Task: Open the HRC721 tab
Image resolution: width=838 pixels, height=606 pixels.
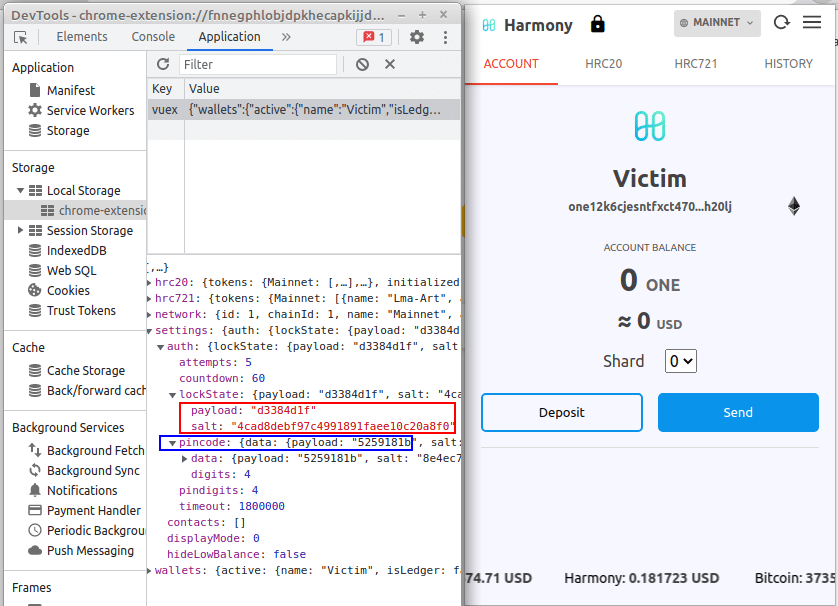Action: pos(695,64)
